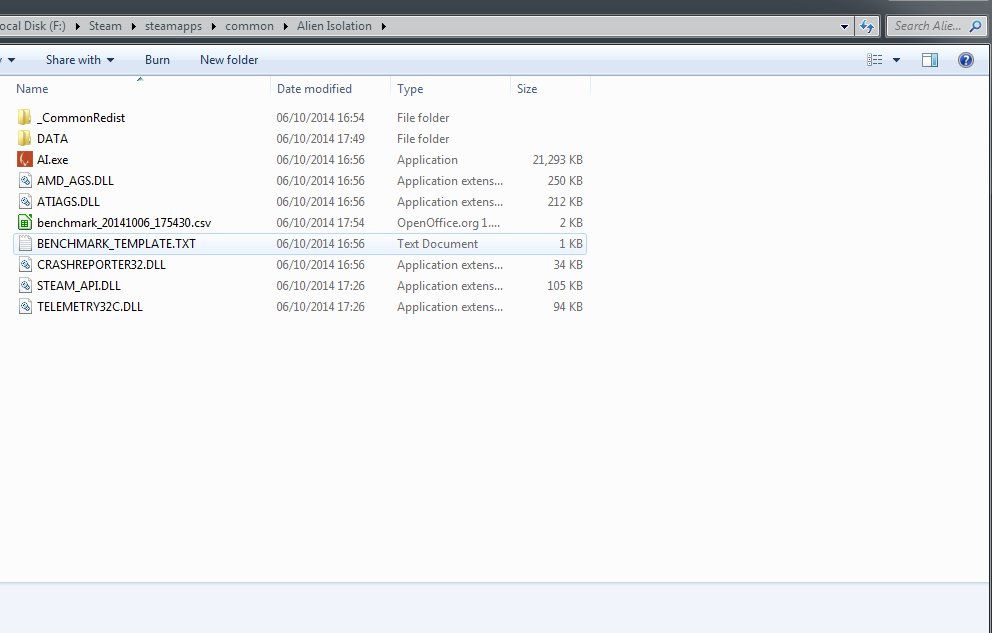Select the BENCHMARK_TEMPLATE.TXT document icon
This screenshot has height=633, width=992.
pos(25,243)
